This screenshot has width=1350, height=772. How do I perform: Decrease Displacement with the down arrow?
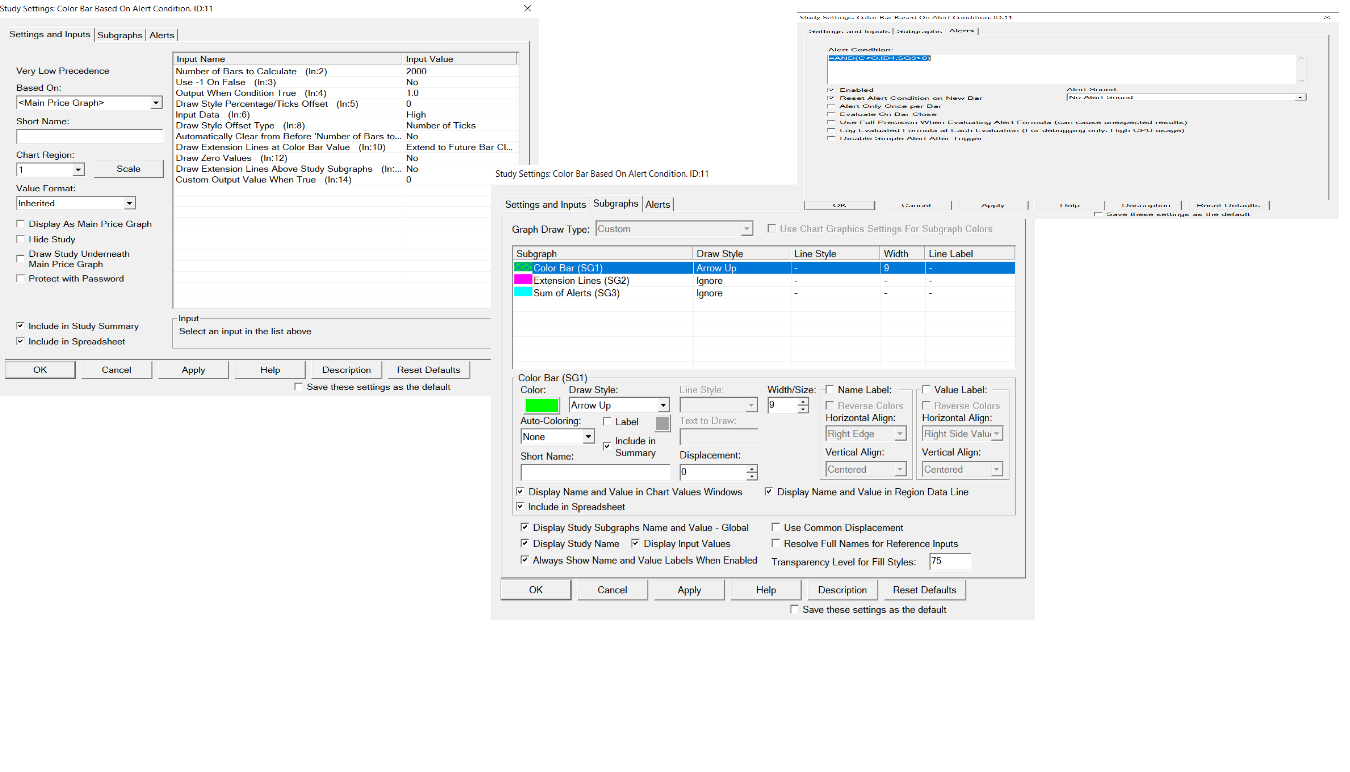pyautogui.click(x=752, y=476)
